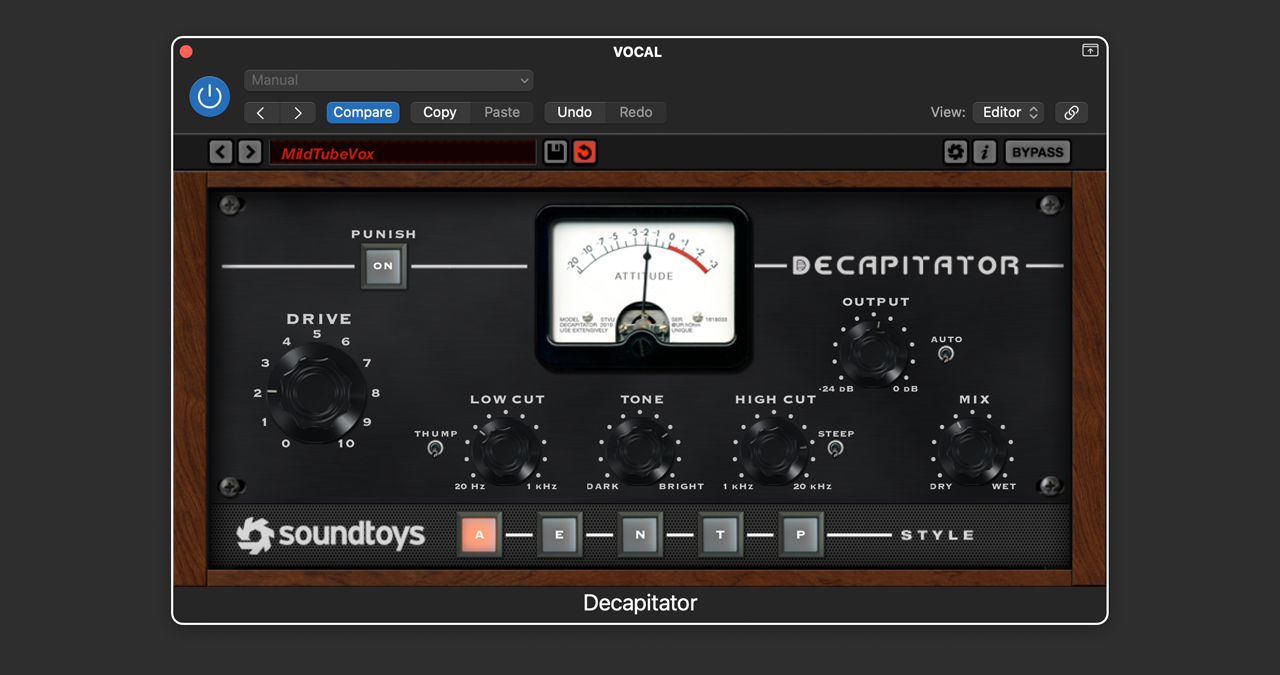
Task: Click the ATTITUDE VU meter
Action: pos(642,288)
